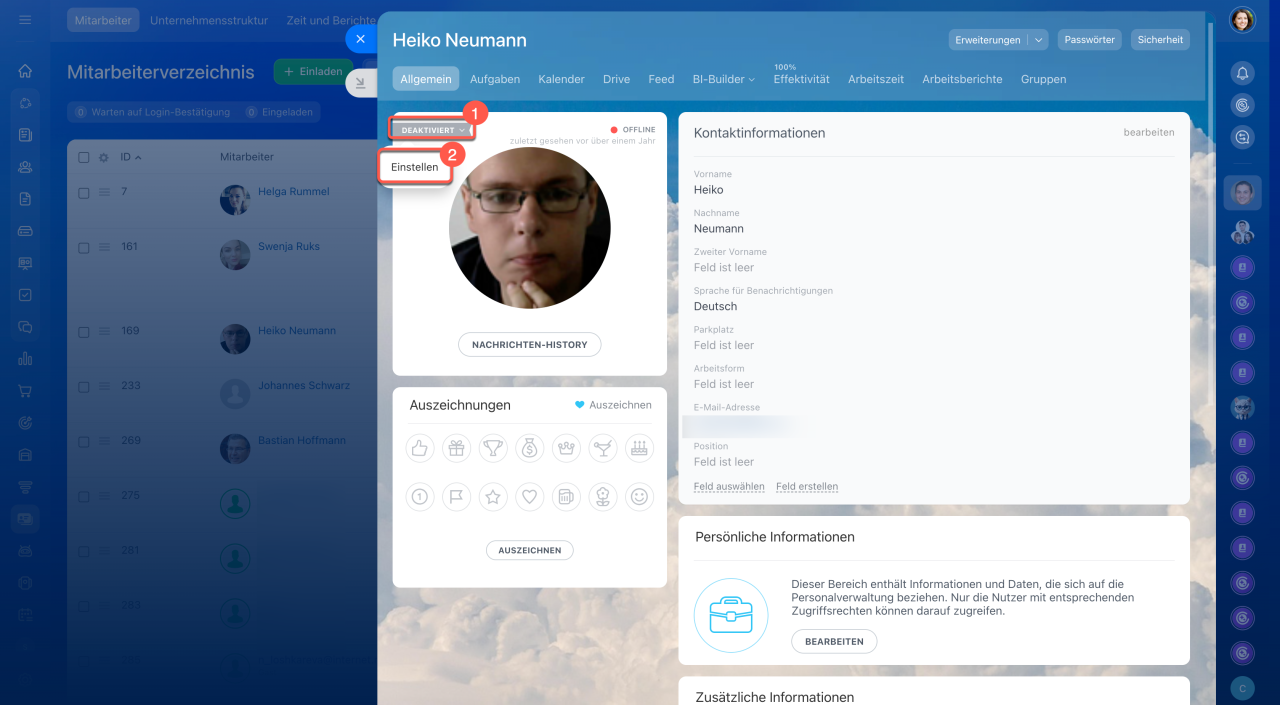The image size is (1280, 705).
Task: Tick checkbox for Bastian Hoffmann row
Action: 84,441
